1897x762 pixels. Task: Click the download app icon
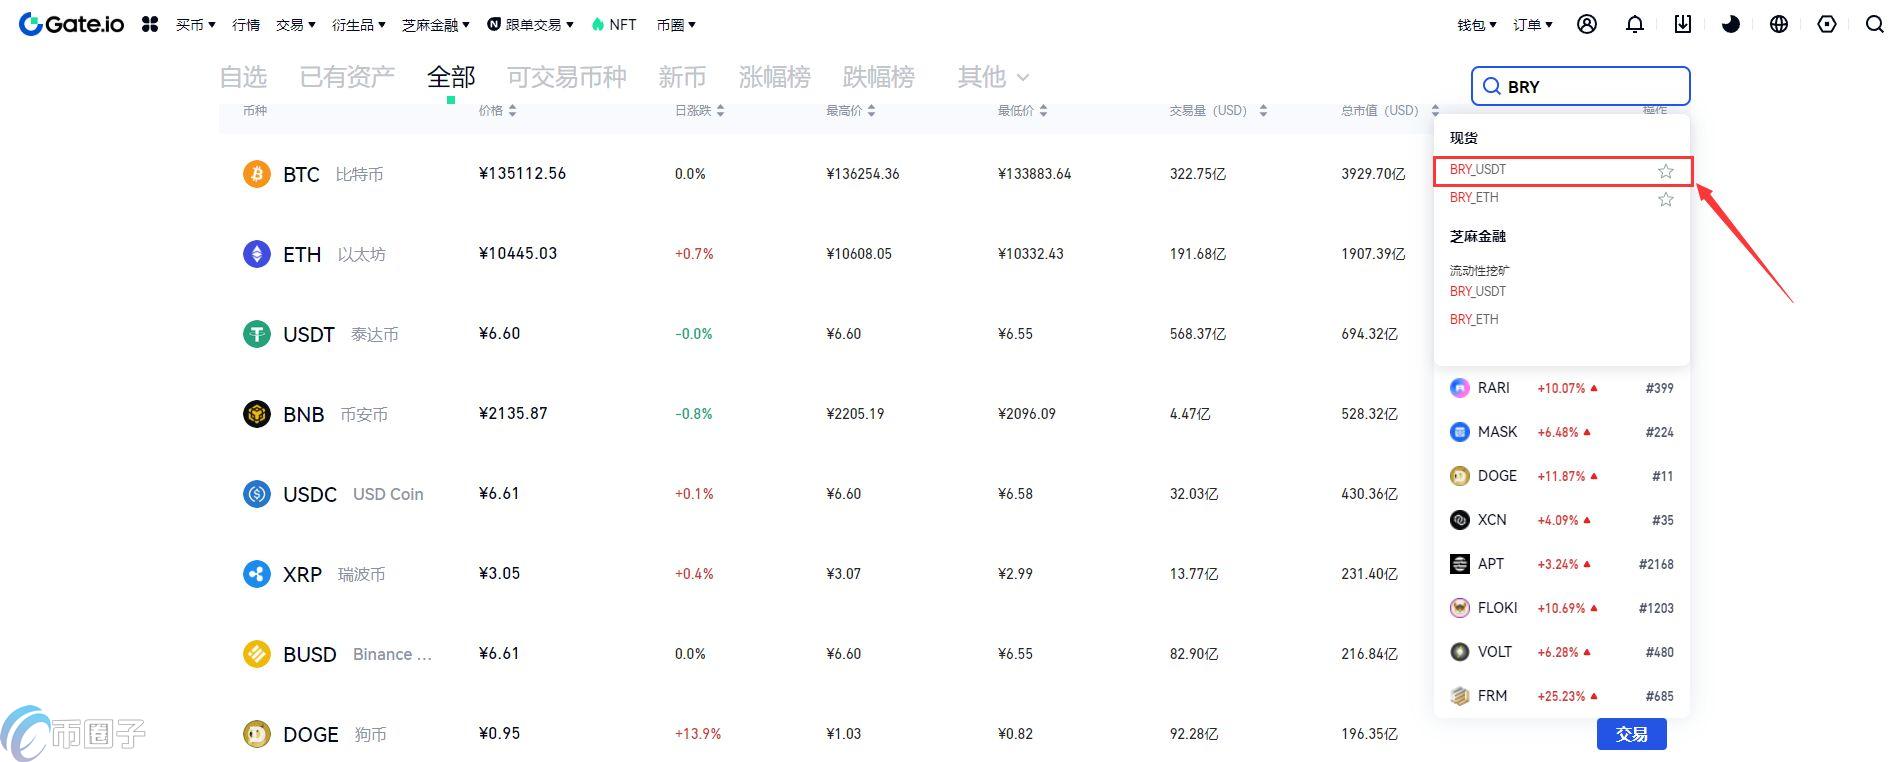[x=1683, y=24]
